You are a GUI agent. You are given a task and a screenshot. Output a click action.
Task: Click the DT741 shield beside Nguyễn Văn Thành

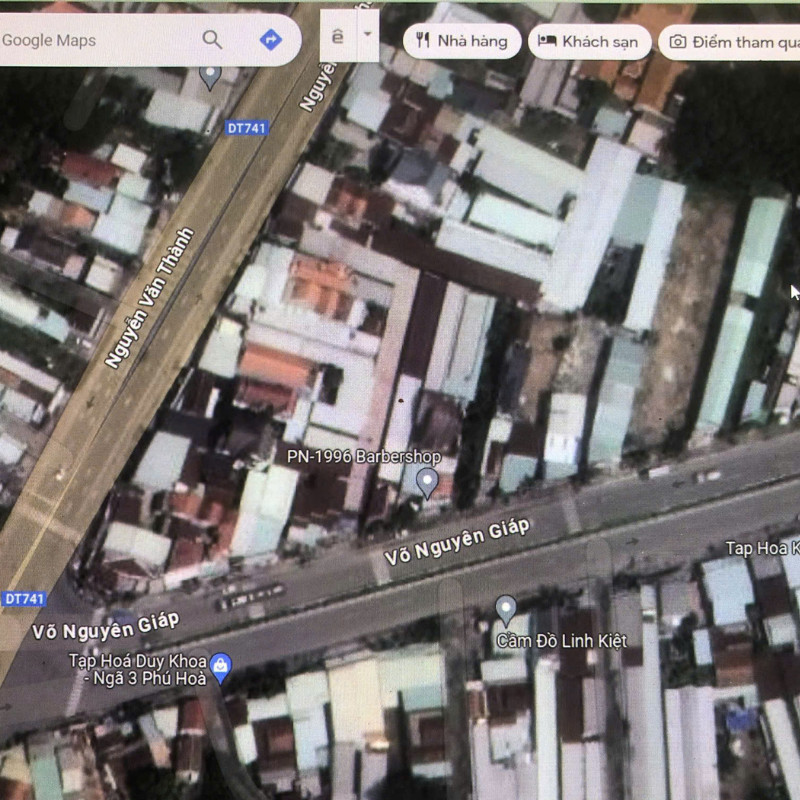click(247, 128)
